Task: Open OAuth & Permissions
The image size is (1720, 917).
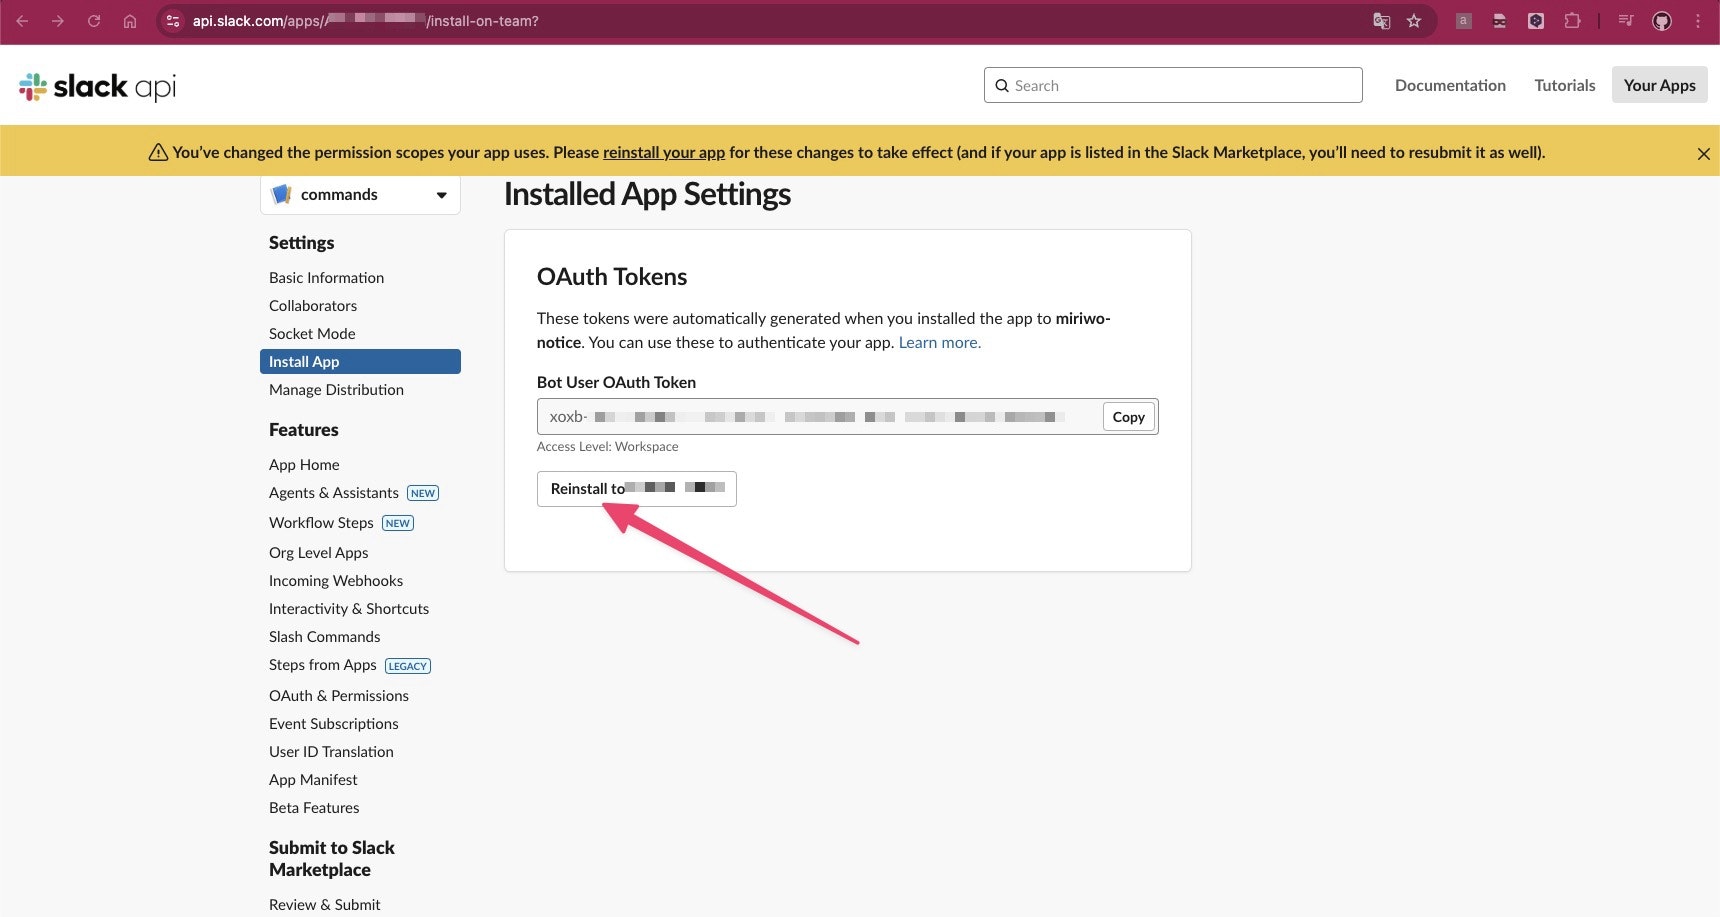Action: (339, 696)
